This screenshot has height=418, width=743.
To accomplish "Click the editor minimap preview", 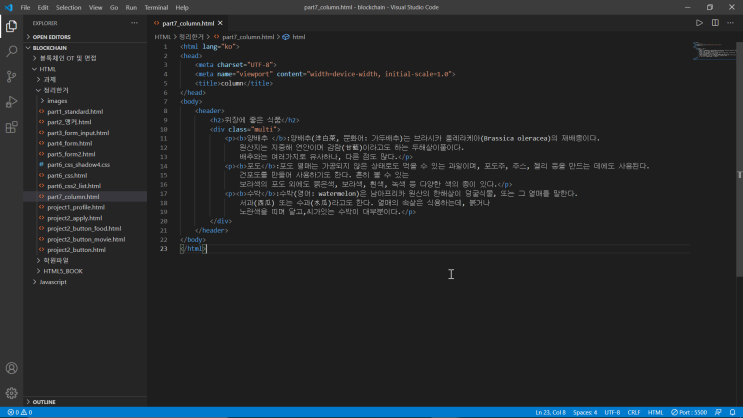I will click(x=714, y=51).
